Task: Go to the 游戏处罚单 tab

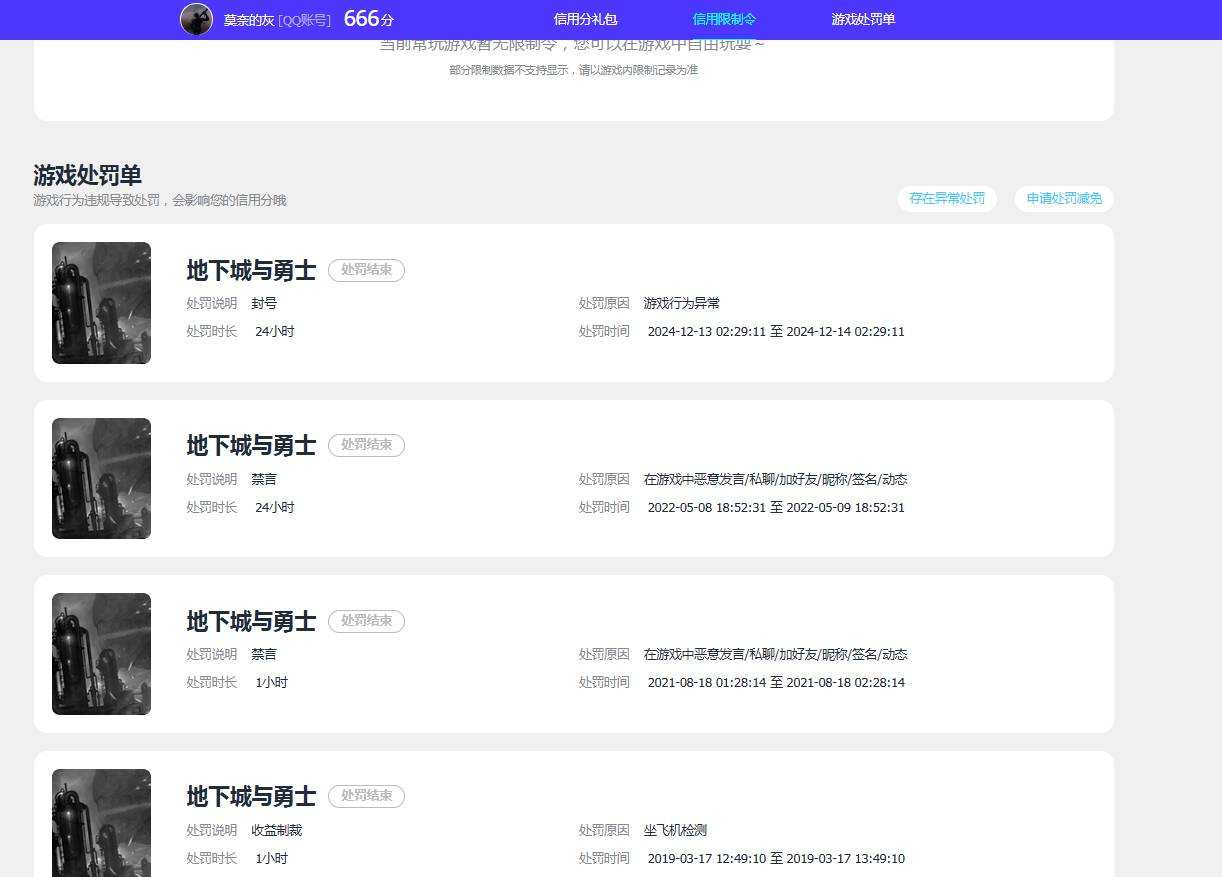Action: click(x=863, y=19)
